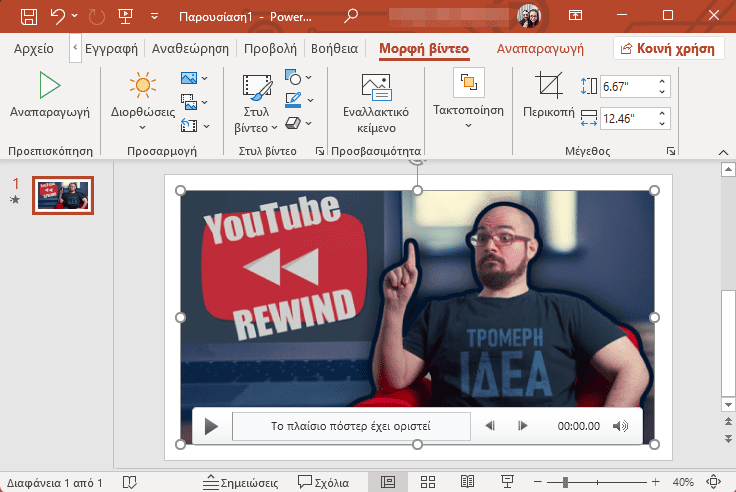Step the video forward
Screen dimensions: 736x492
pyautogui.click(x=522, y=426)
